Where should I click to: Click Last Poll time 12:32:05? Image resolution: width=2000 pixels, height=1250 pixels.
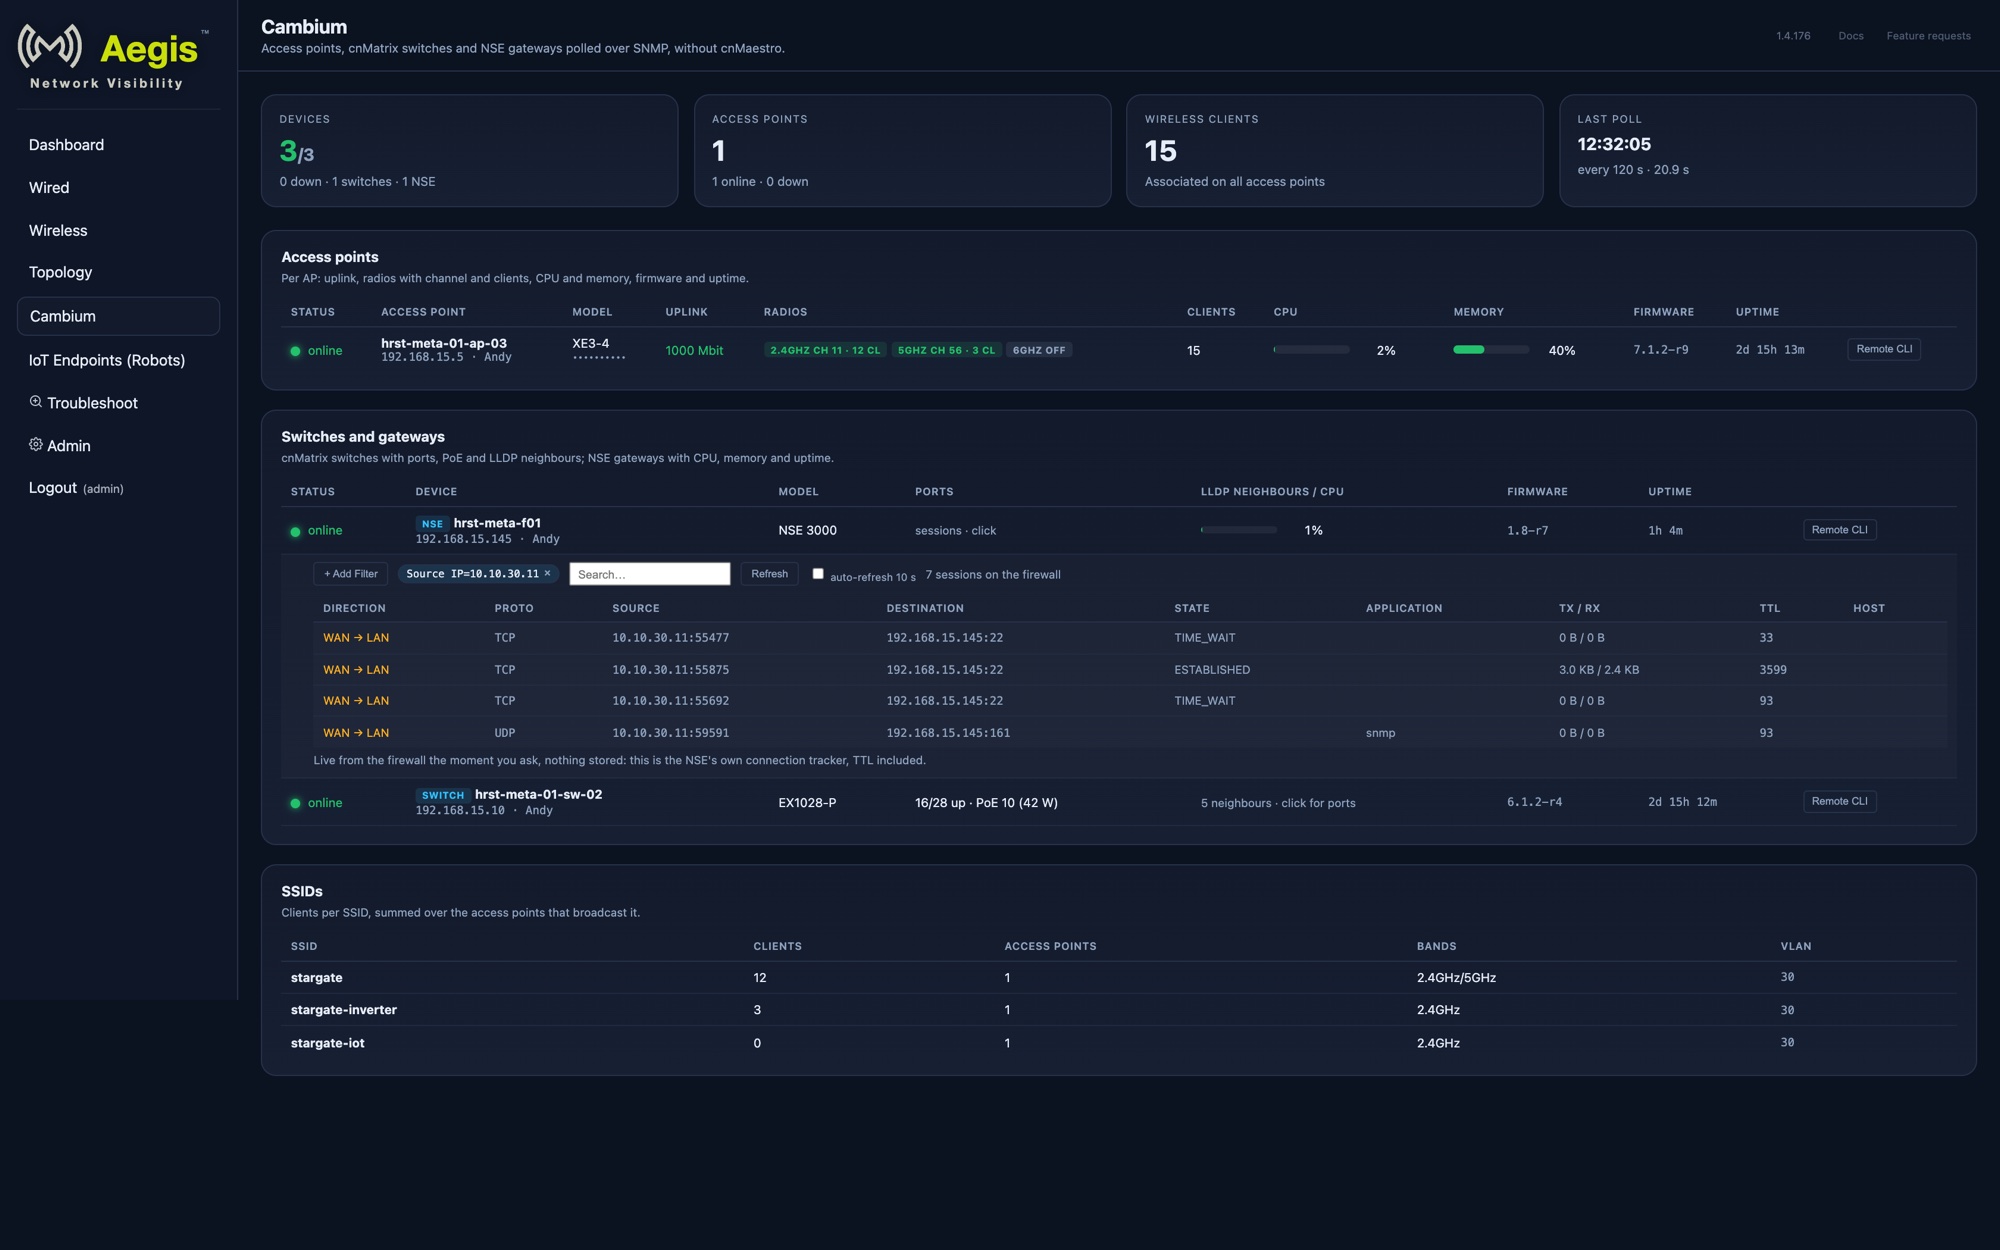point(1614,144)
